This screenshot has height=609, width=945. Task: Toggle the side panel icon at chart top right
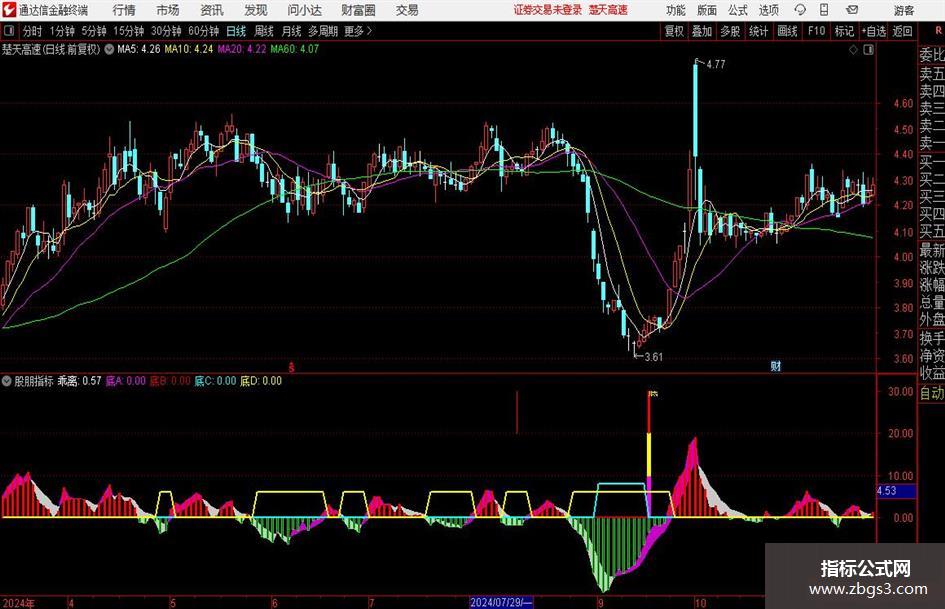point(868,50)
